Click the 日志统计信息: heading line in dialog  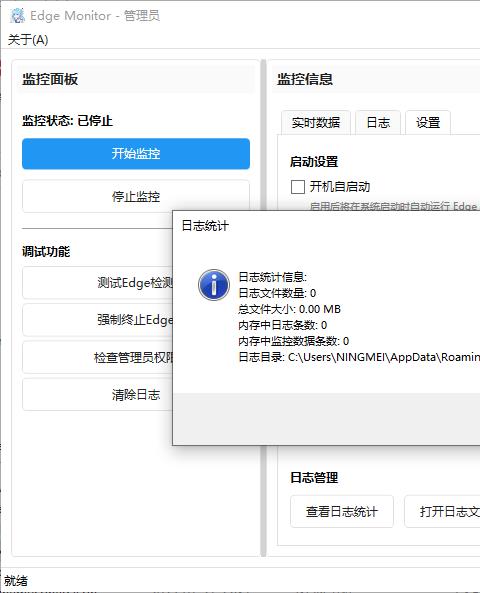tap(273, 277)
